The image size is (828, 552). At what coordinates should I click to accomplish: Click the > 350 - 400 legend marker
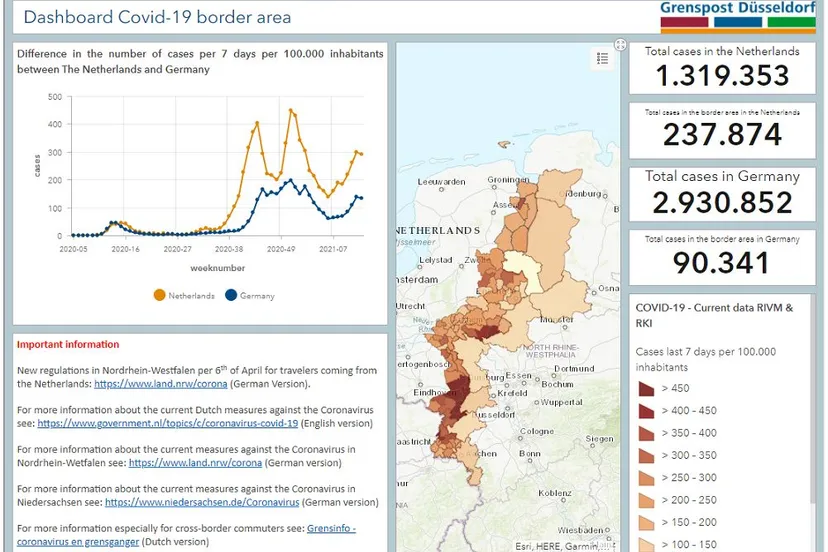647,433
